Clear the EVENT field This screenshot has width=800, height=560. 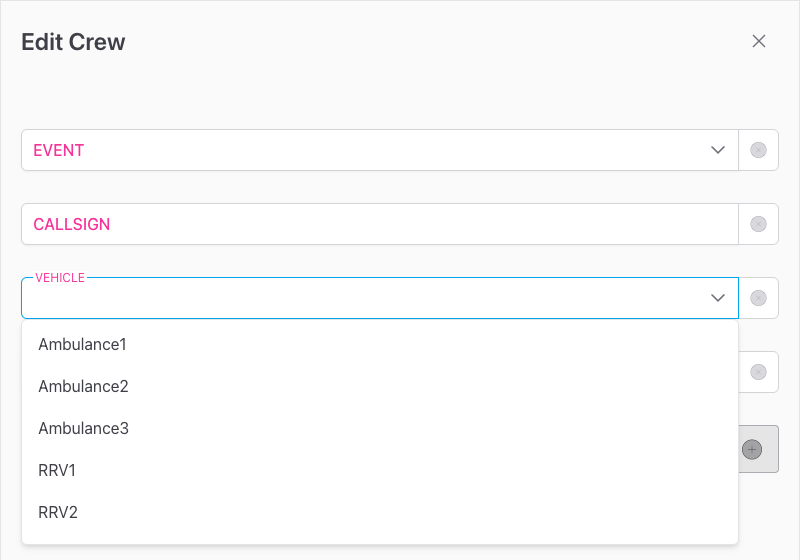tap(758, 150)
